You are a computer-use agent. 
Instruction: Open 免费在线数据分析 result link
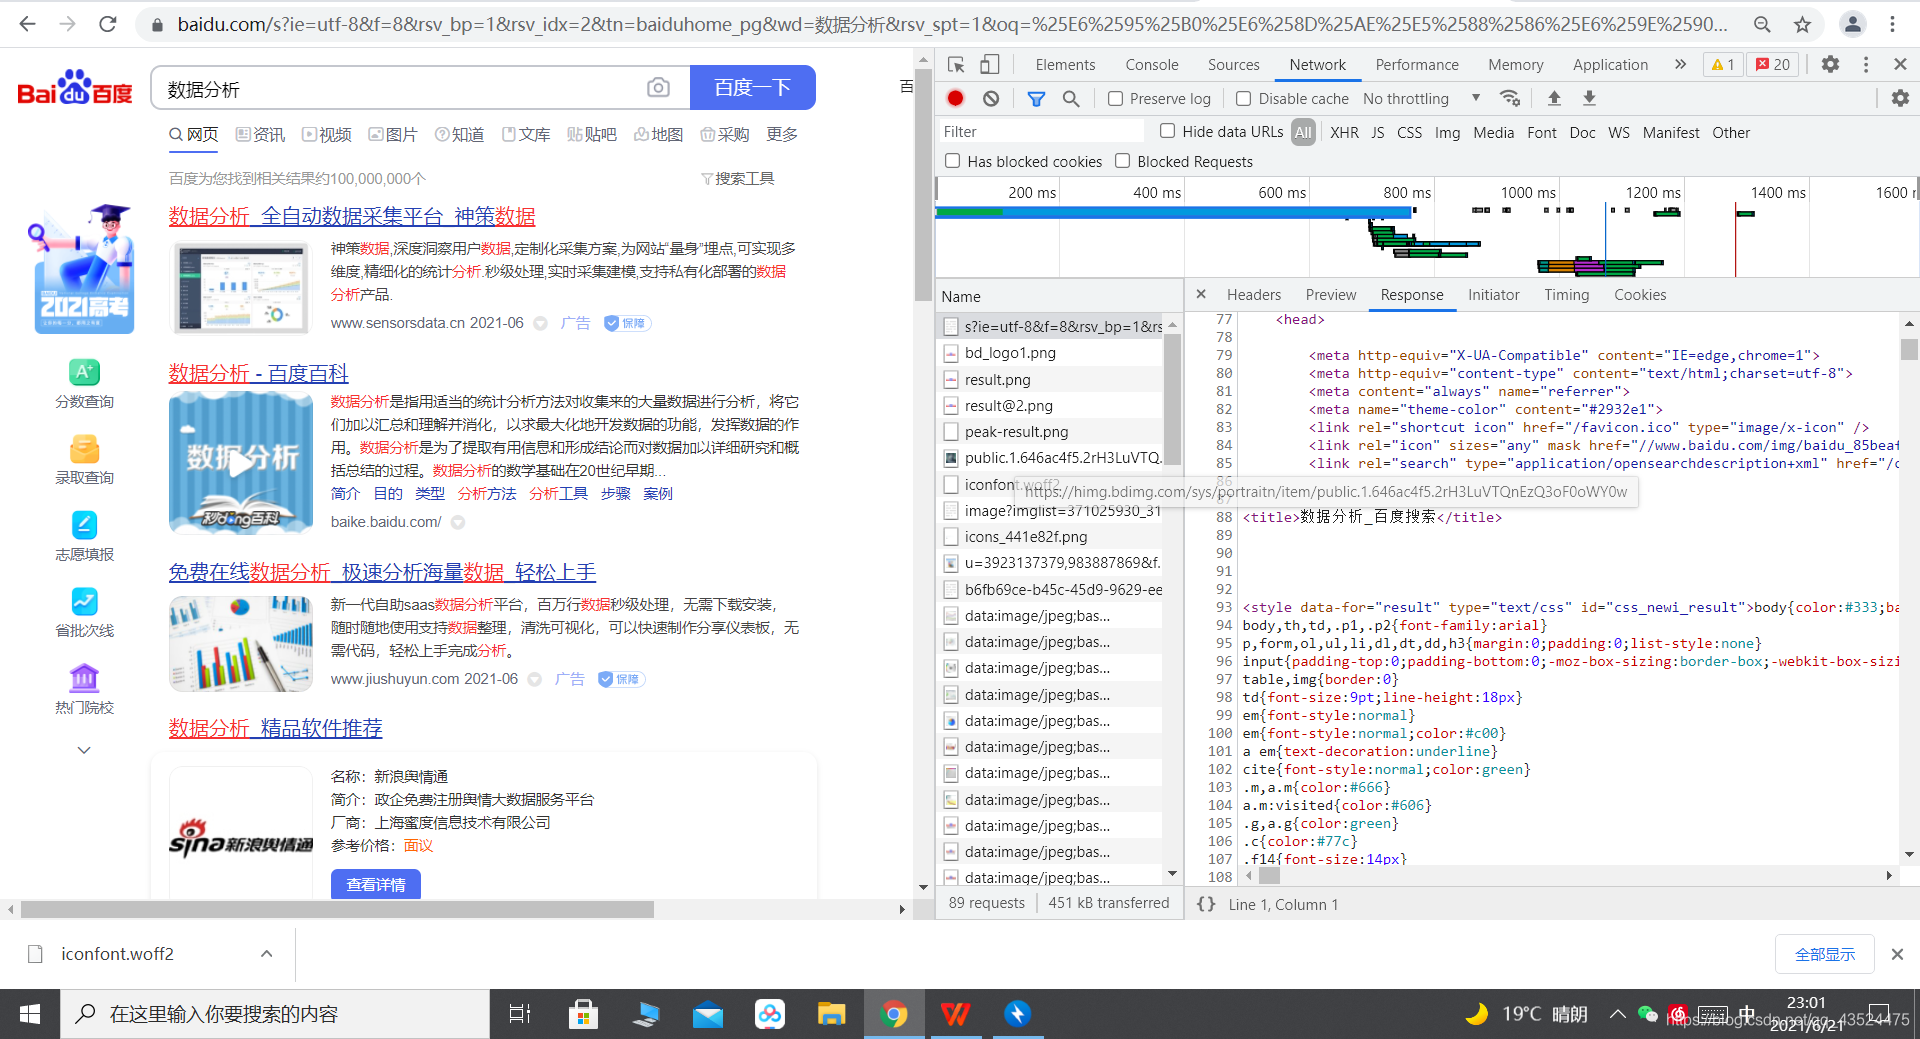[x=382, y=572]
